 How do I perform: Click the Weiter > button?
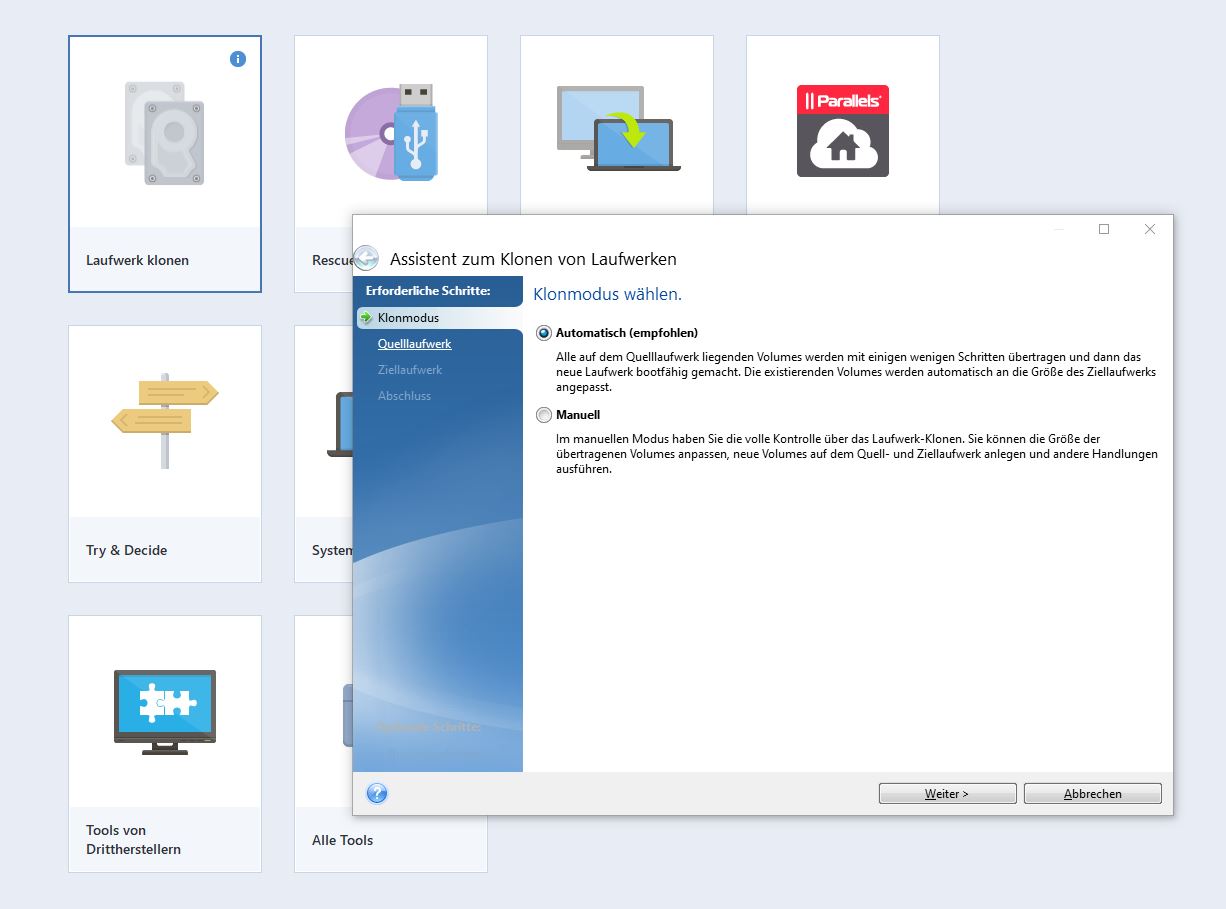[948, 794]
